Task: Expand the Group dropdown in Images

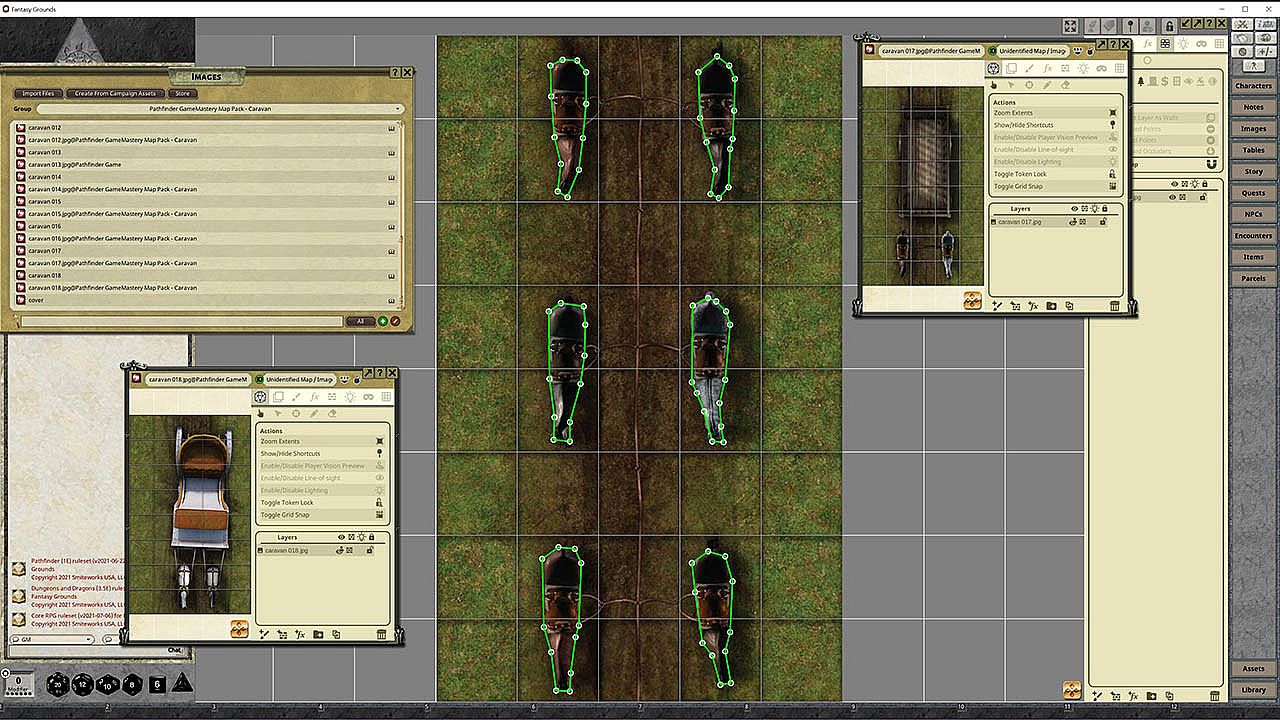Action: point(220,108)
